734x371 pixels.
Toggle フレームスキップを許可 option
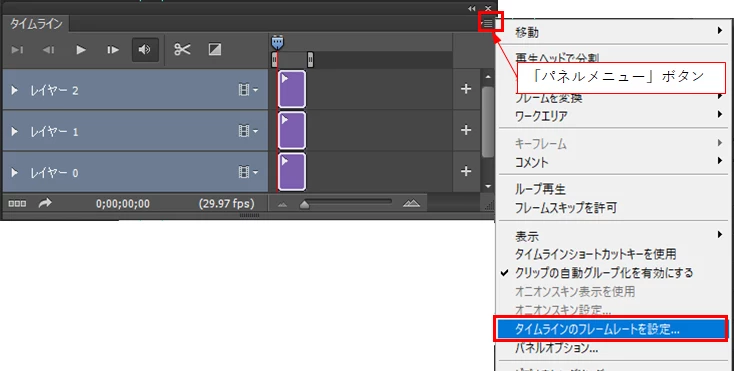[x=613, y=207]
